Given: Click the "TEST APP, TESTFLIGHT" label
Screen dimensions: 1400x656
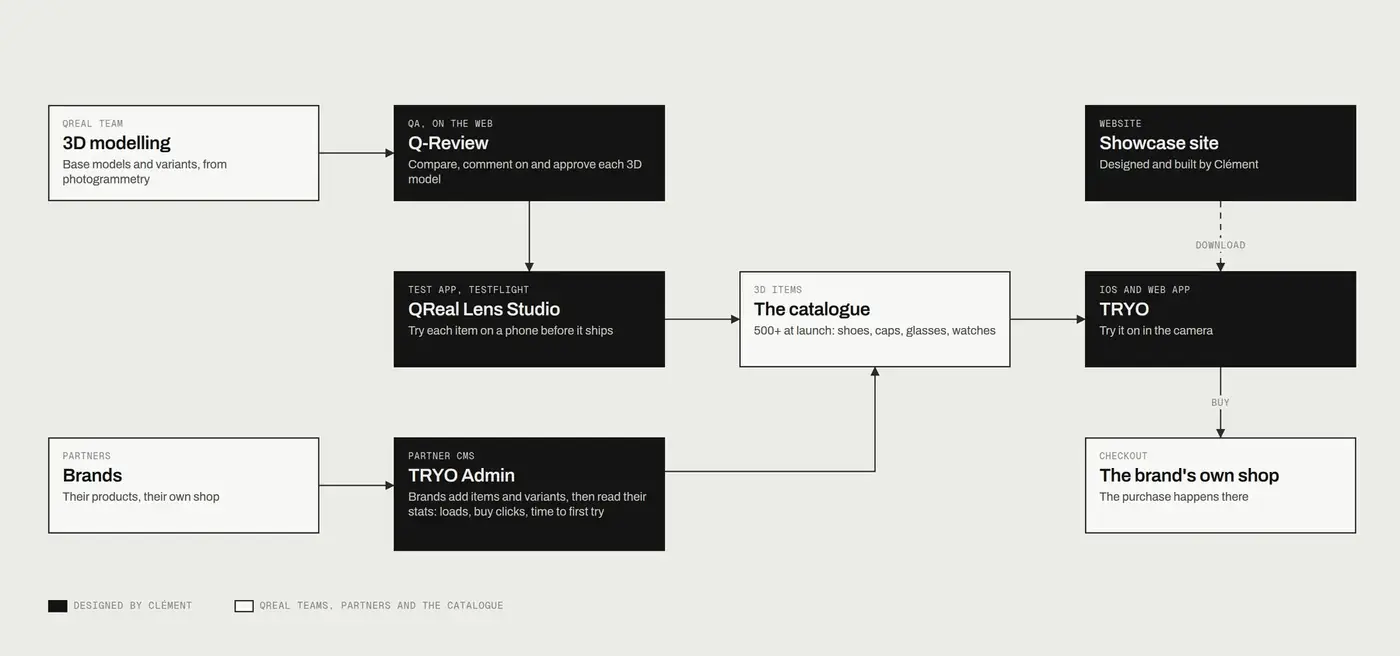Looking at the screenshot, I should [x=469, y=290].
